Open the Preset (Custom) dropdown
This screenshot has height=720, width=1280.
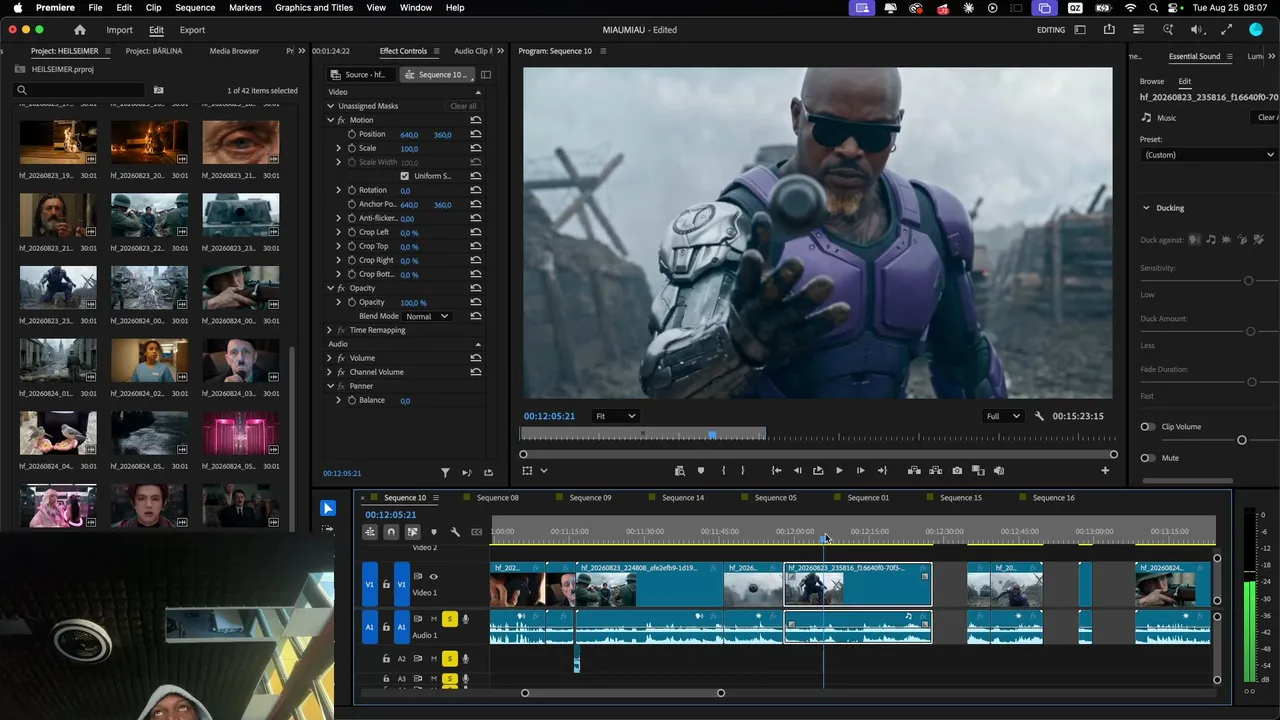tap(1209, 155)
